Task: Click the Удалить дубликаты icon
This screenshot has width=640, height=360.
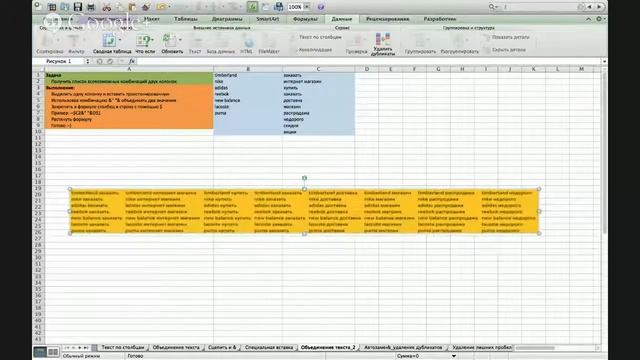Action: click(382, 39)
